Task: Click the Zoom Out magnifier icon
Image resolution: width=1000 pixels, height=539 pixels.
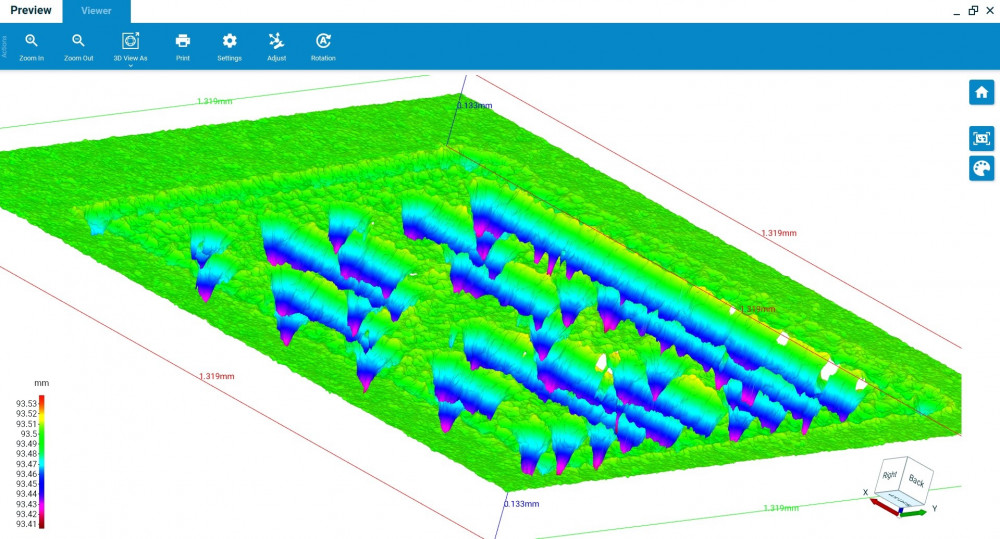Action: coord(78,41)
